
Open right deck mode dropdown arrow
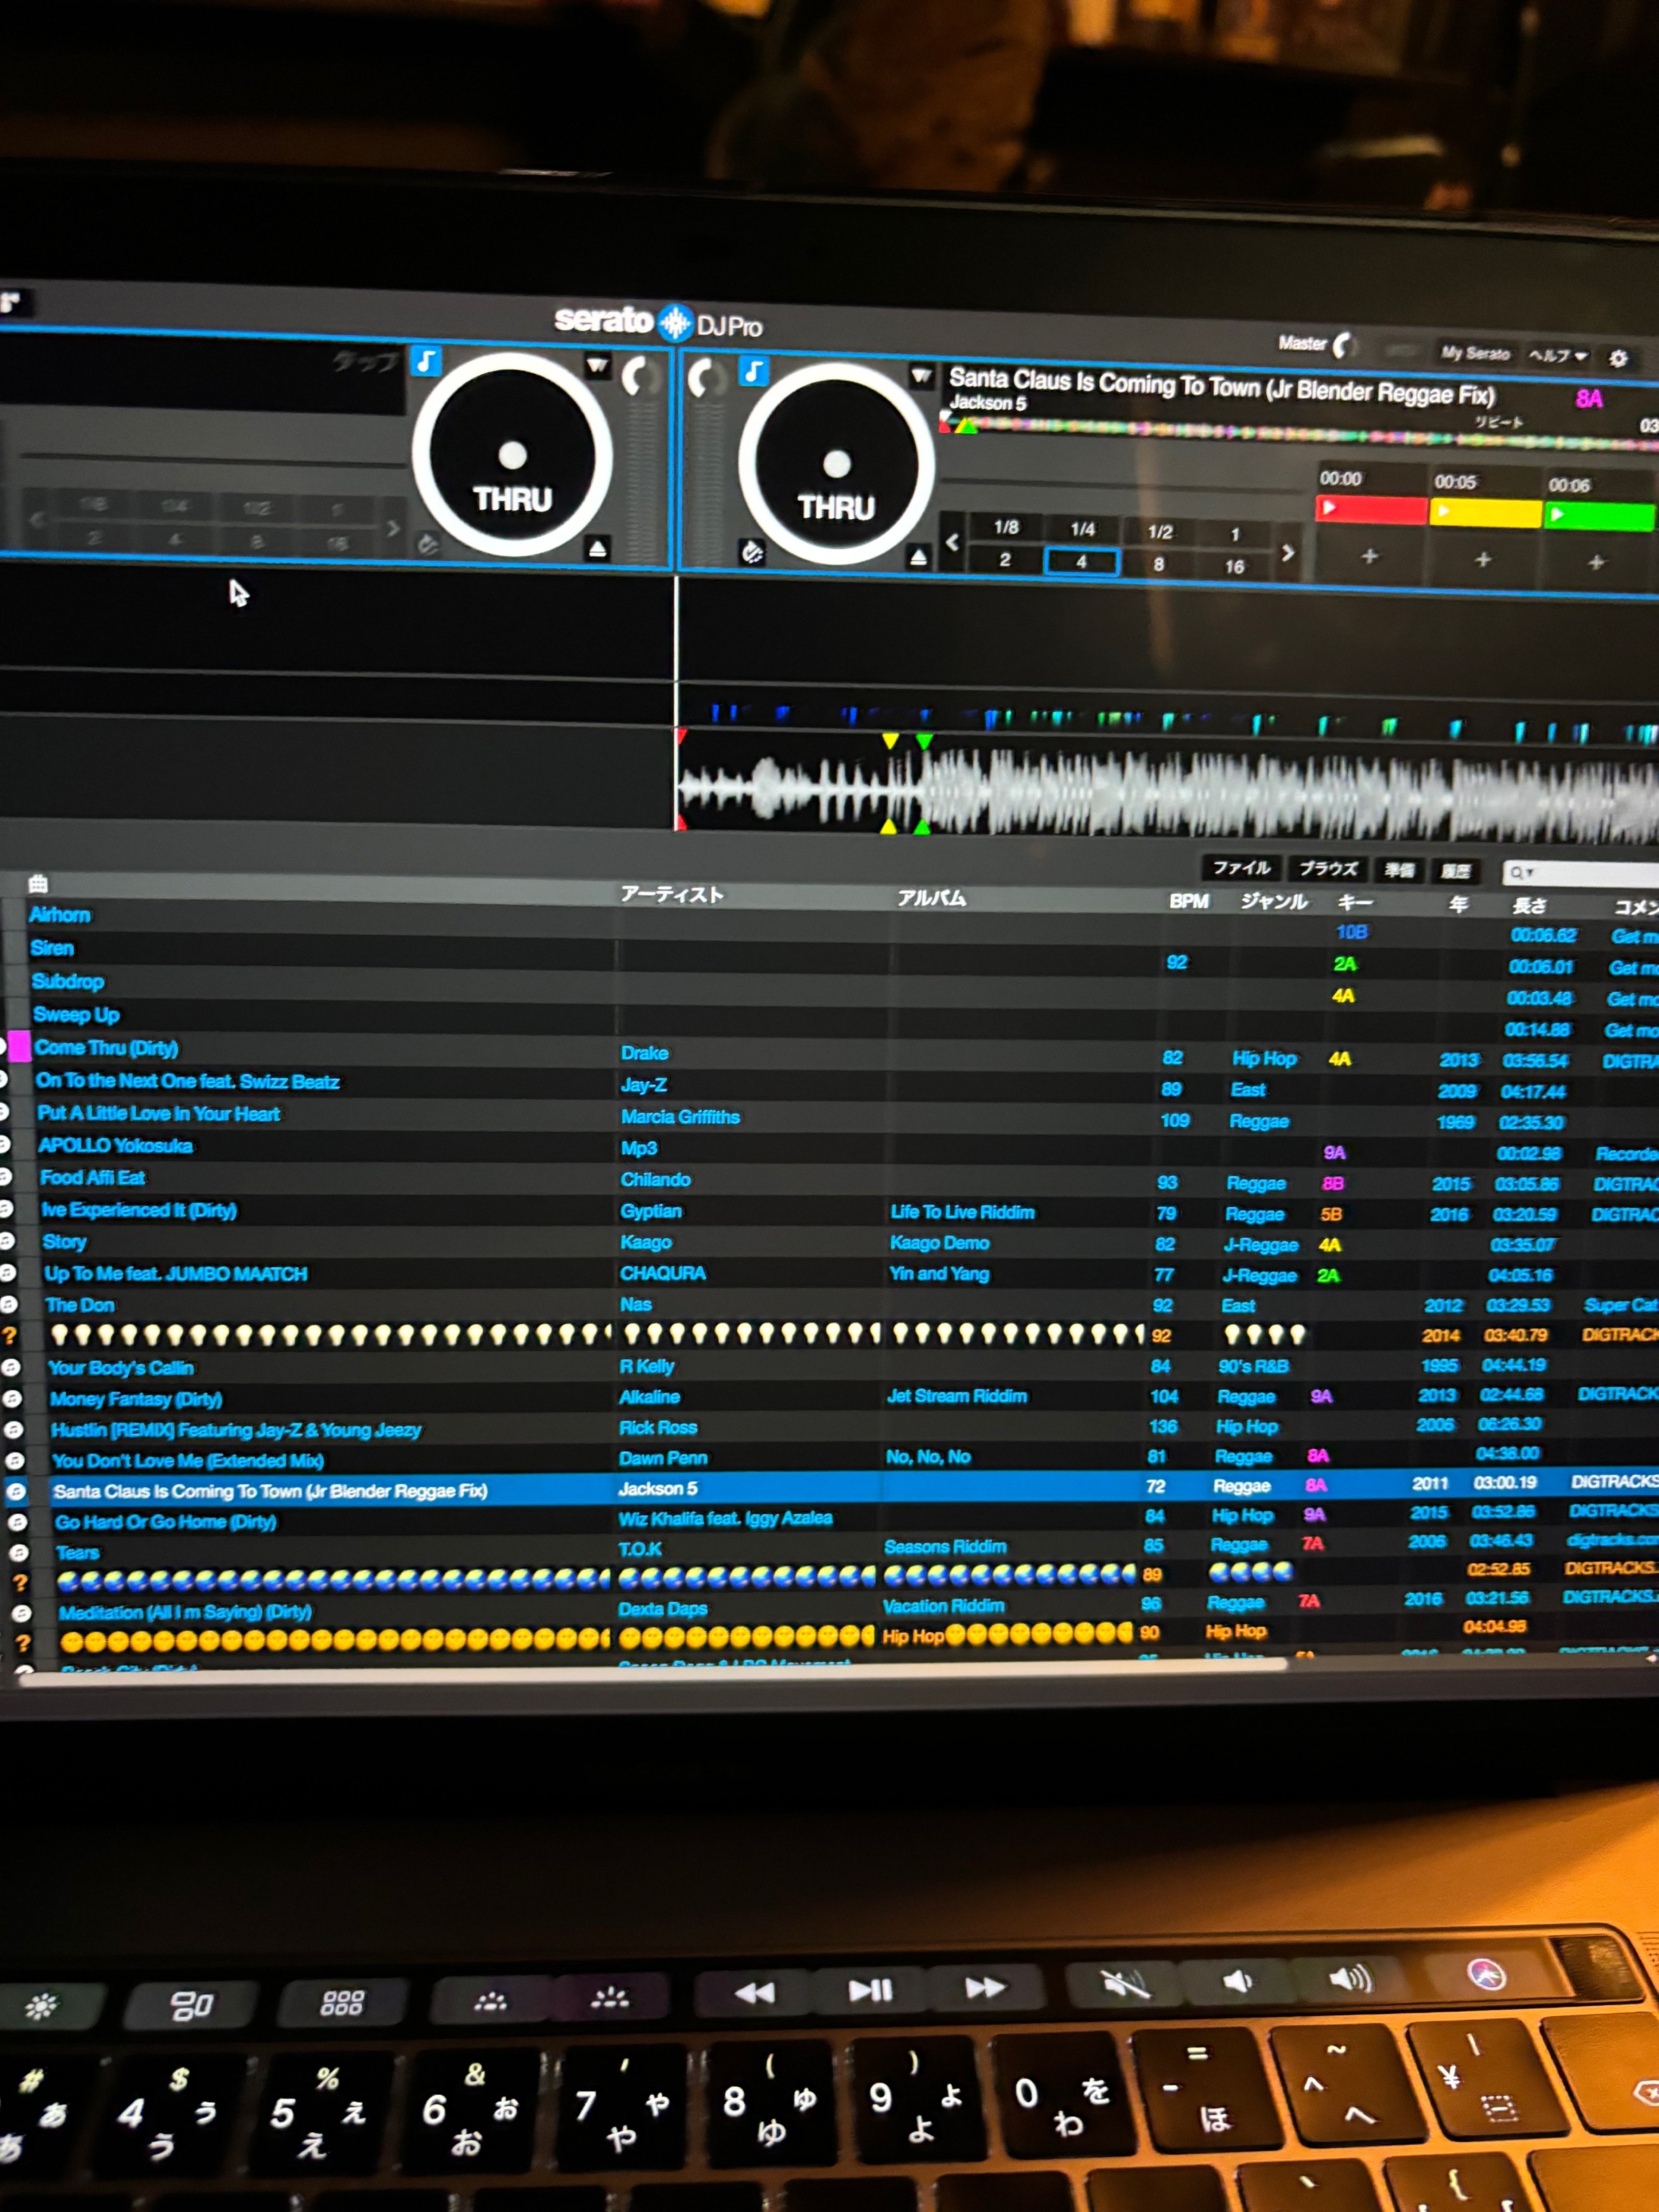point(920,376)
